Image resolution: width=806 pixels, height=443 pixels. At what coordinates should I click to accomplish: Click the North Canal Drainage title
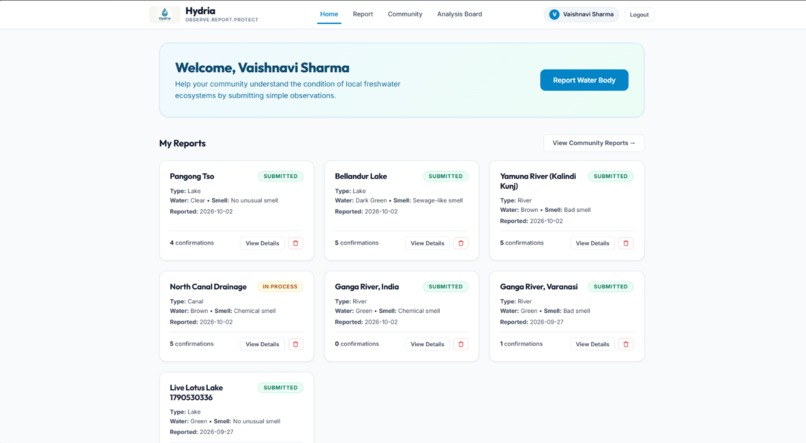208,287
